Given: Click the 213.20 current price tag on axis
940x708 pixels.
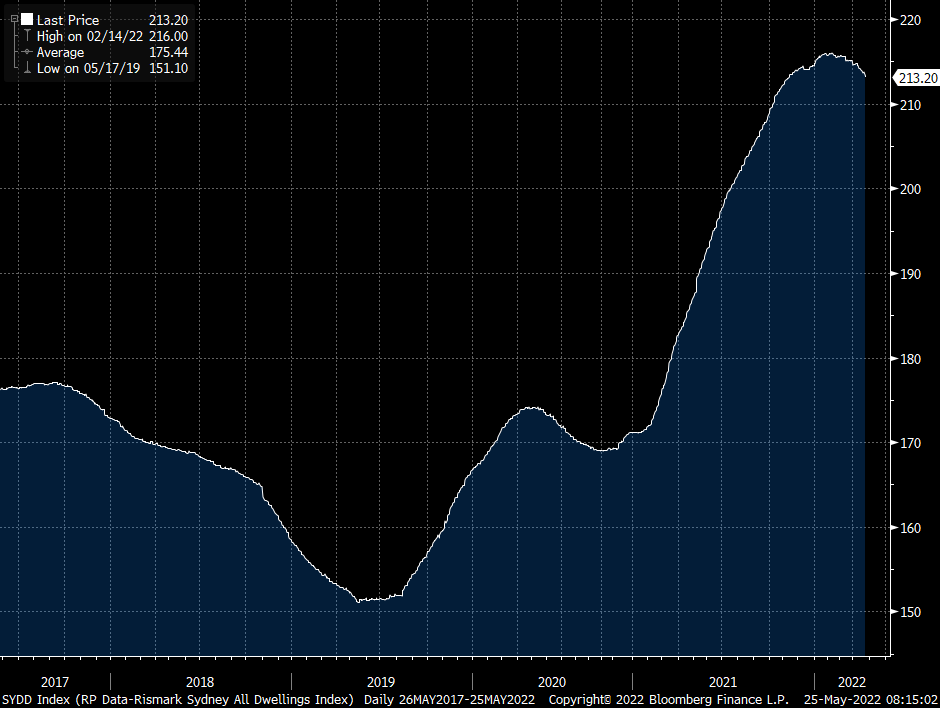Looking at the screenshot, I should [917, 78].
